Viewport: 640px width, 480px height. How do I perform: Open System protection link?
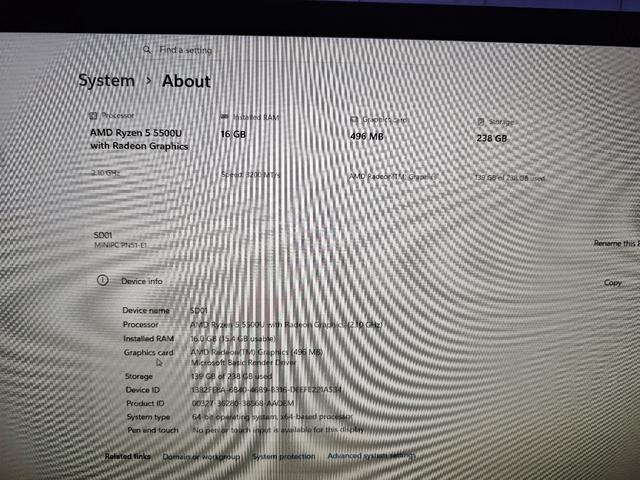pyautogui.click(x=284, y=456)
